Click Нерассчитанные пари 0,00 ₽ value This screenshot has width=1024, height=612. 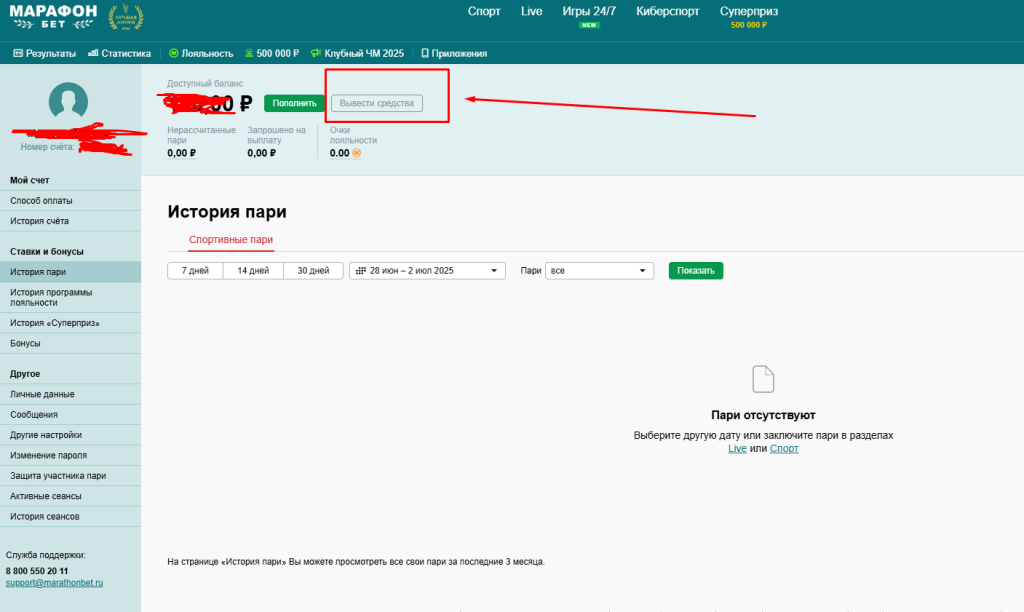pos(181,153)
